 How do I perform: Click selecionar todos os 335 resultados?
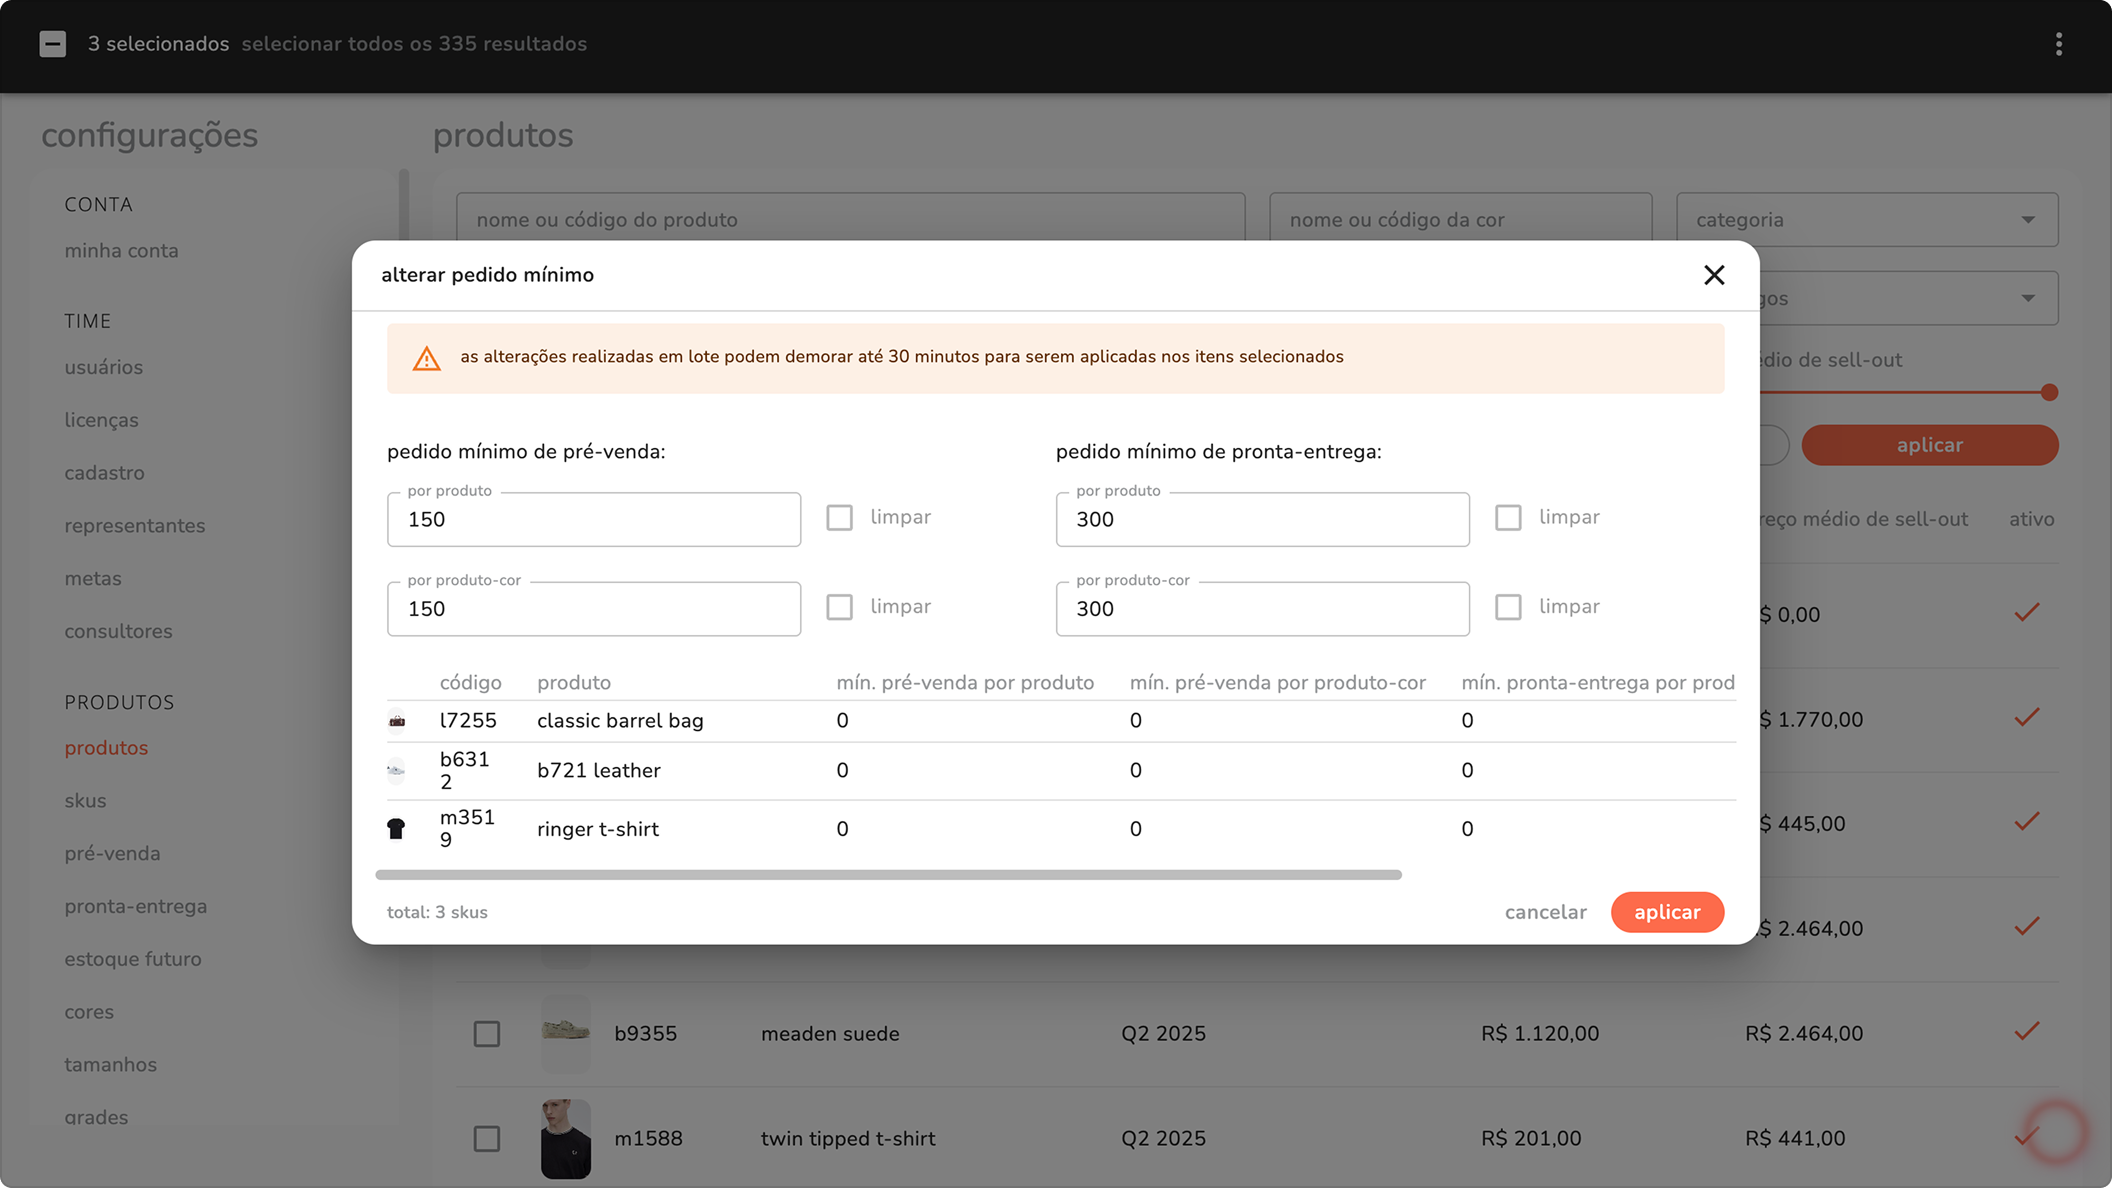tap(414, 44)
